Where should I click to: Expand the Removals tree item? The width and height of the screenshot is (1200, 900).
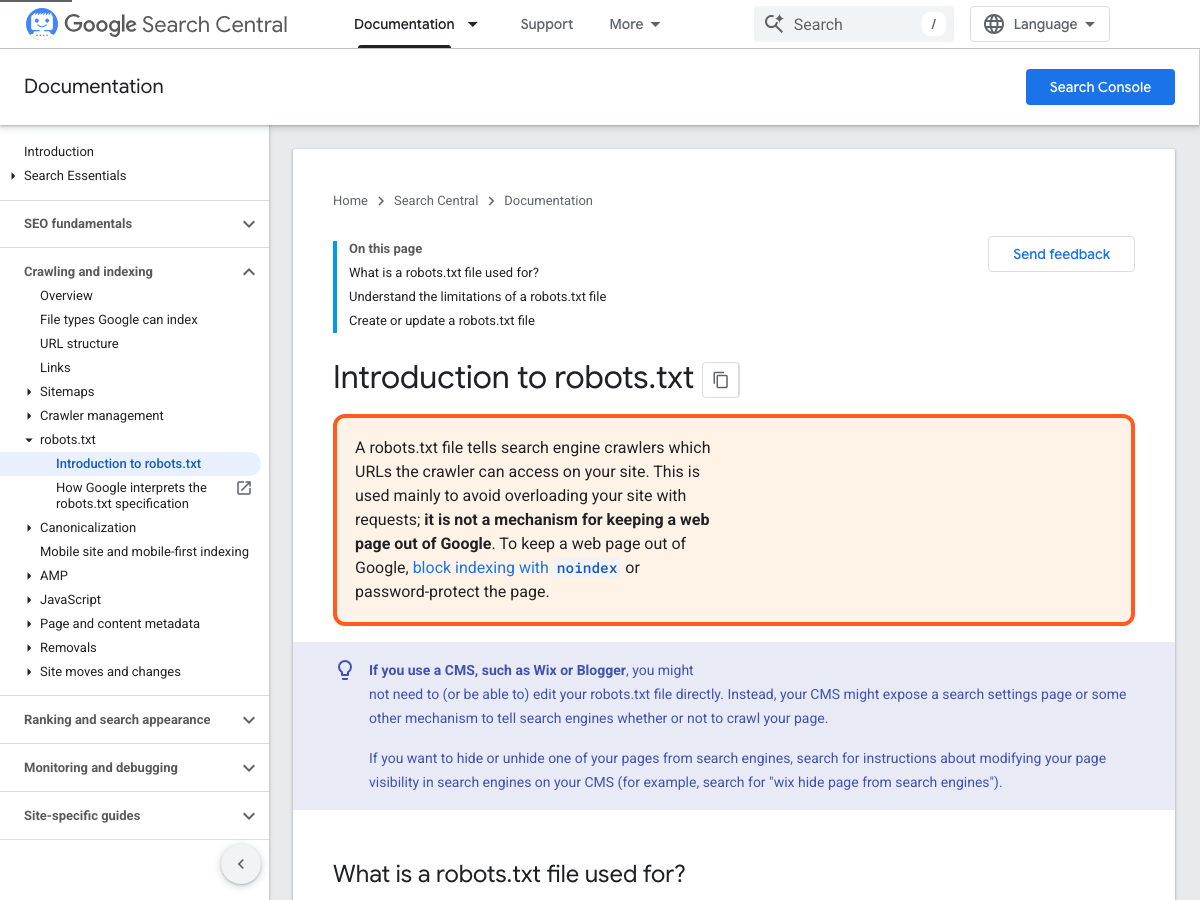(29, 648)
